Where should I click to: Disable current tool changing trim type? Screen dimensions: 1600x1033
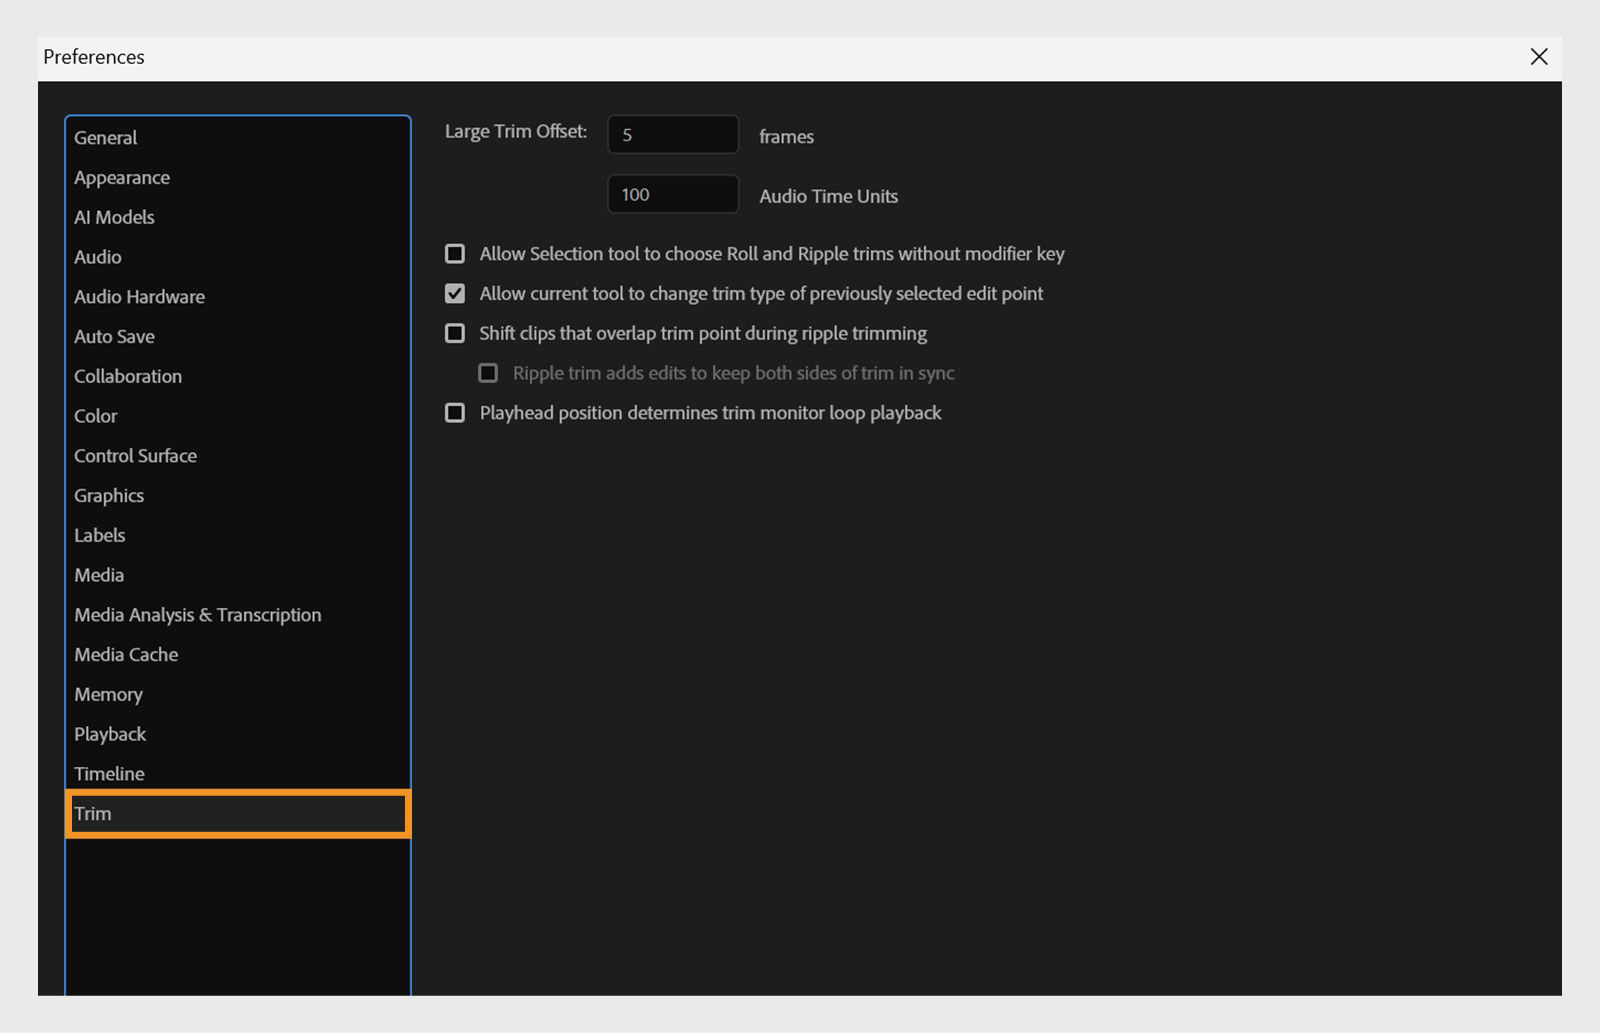tap(455, 293)
